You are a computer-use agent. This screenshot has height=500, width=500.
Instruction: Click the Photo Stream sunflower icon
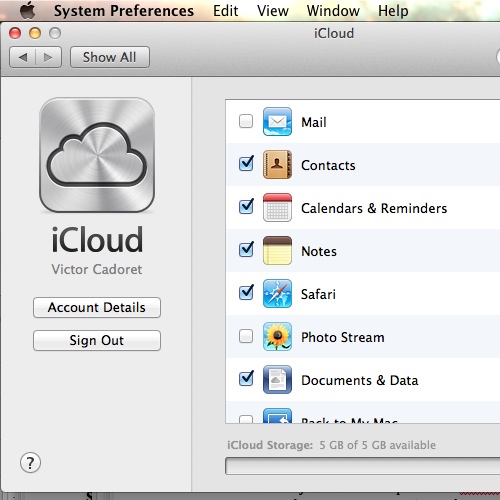point(277,336)
